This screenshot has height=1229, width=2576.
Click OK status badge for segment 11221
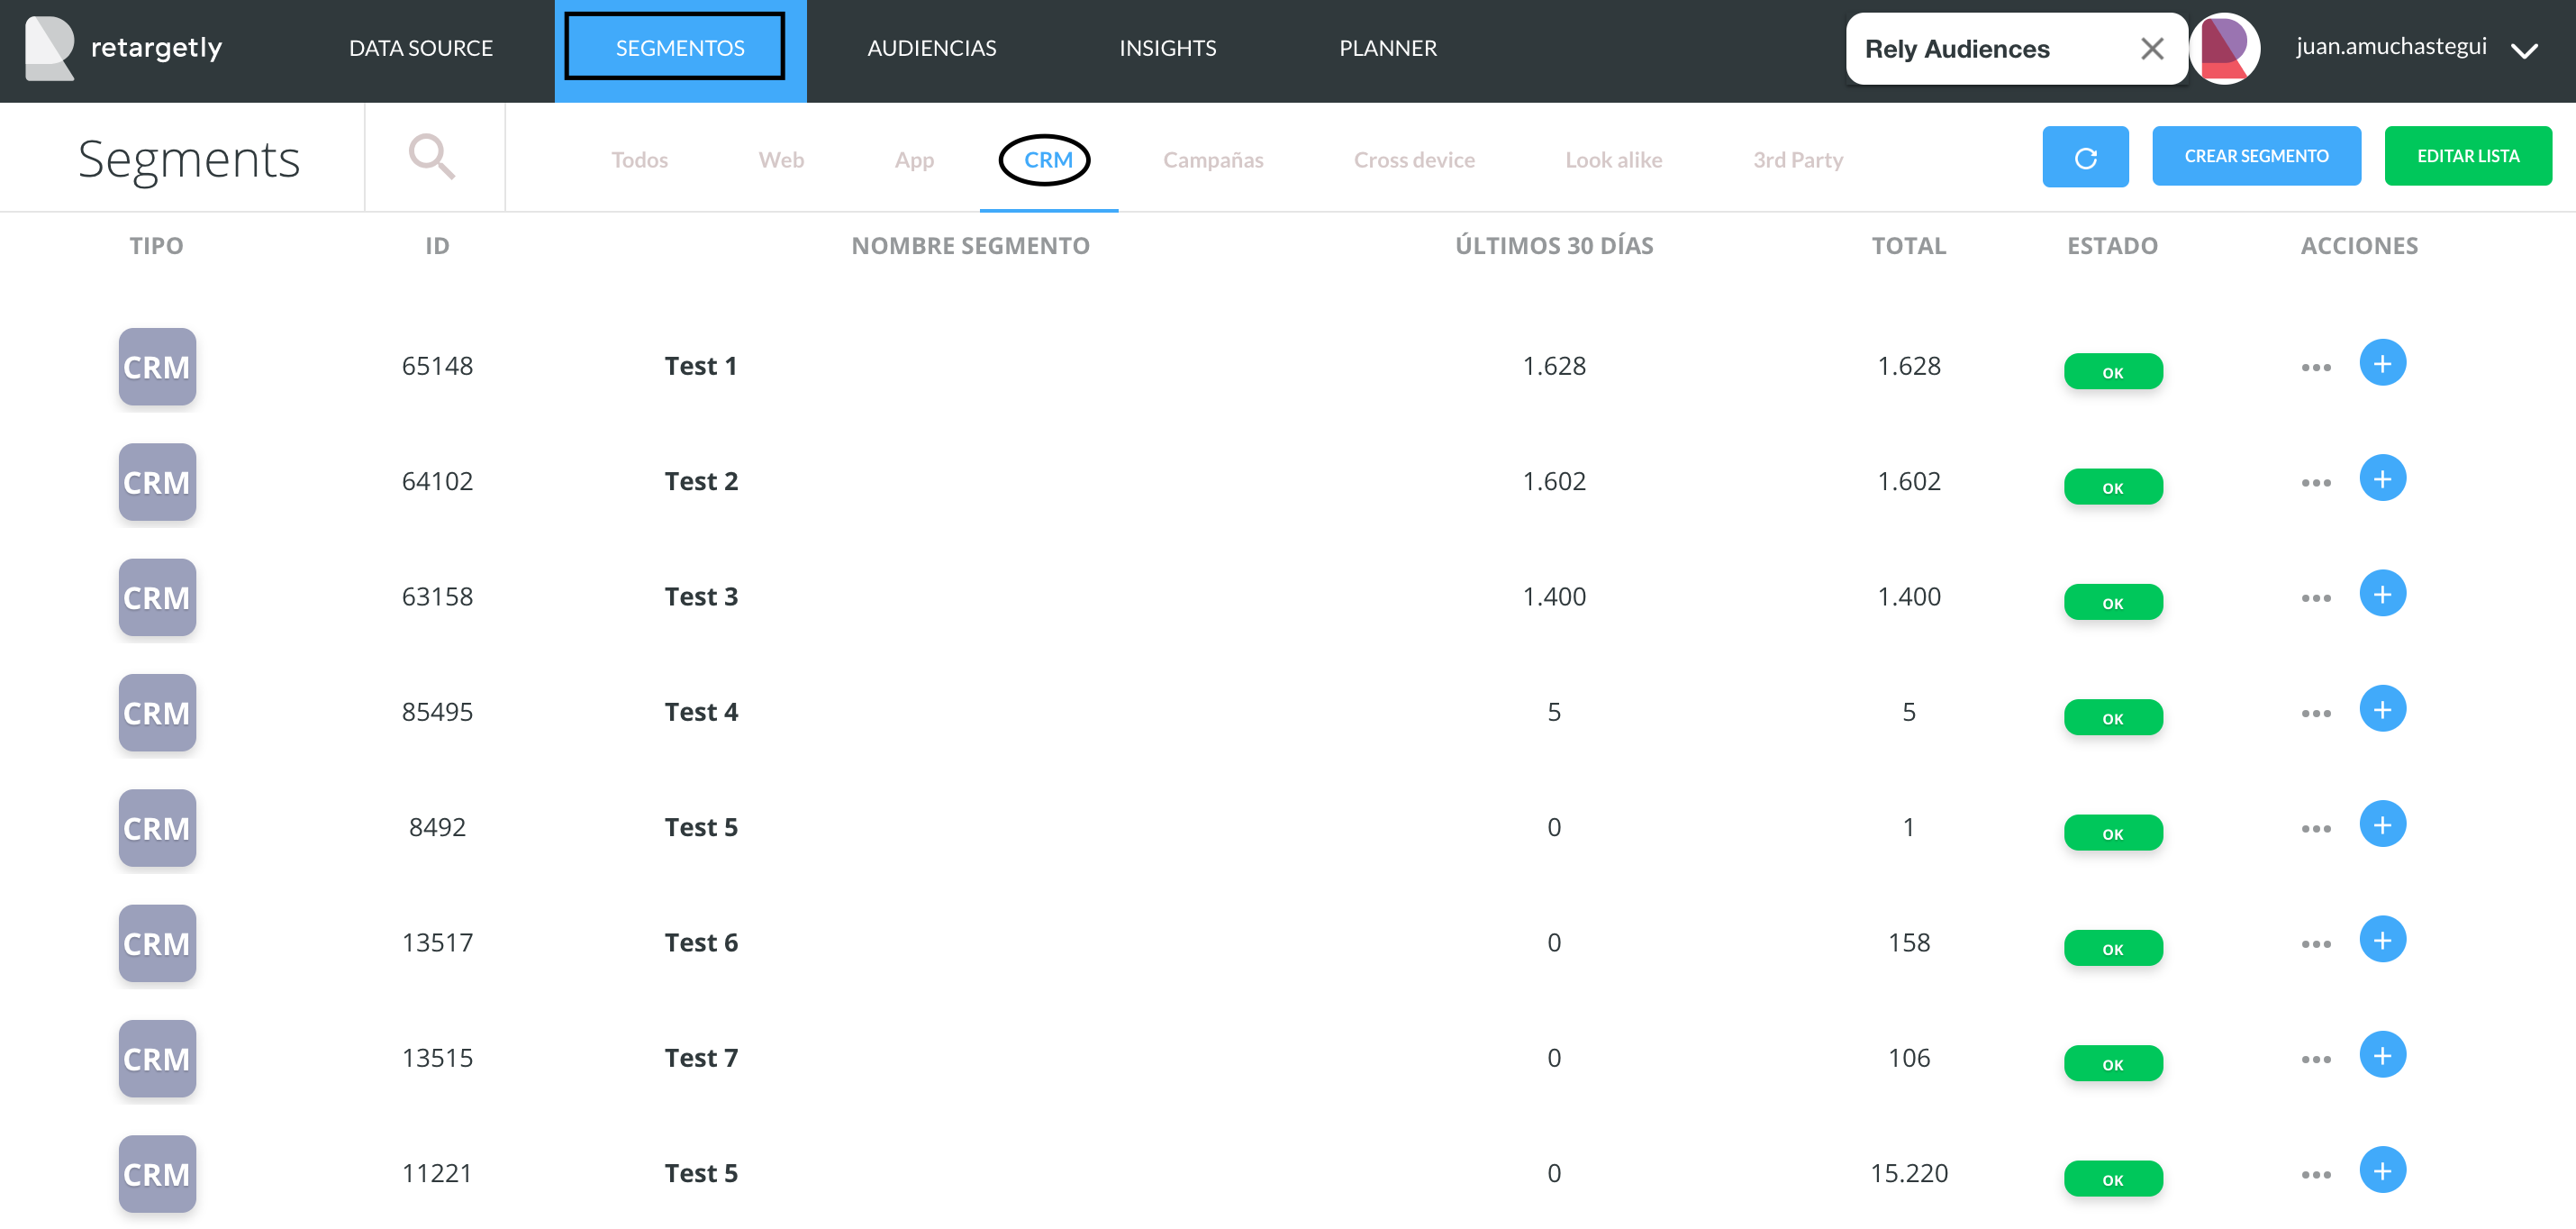click(2112, 1179)
